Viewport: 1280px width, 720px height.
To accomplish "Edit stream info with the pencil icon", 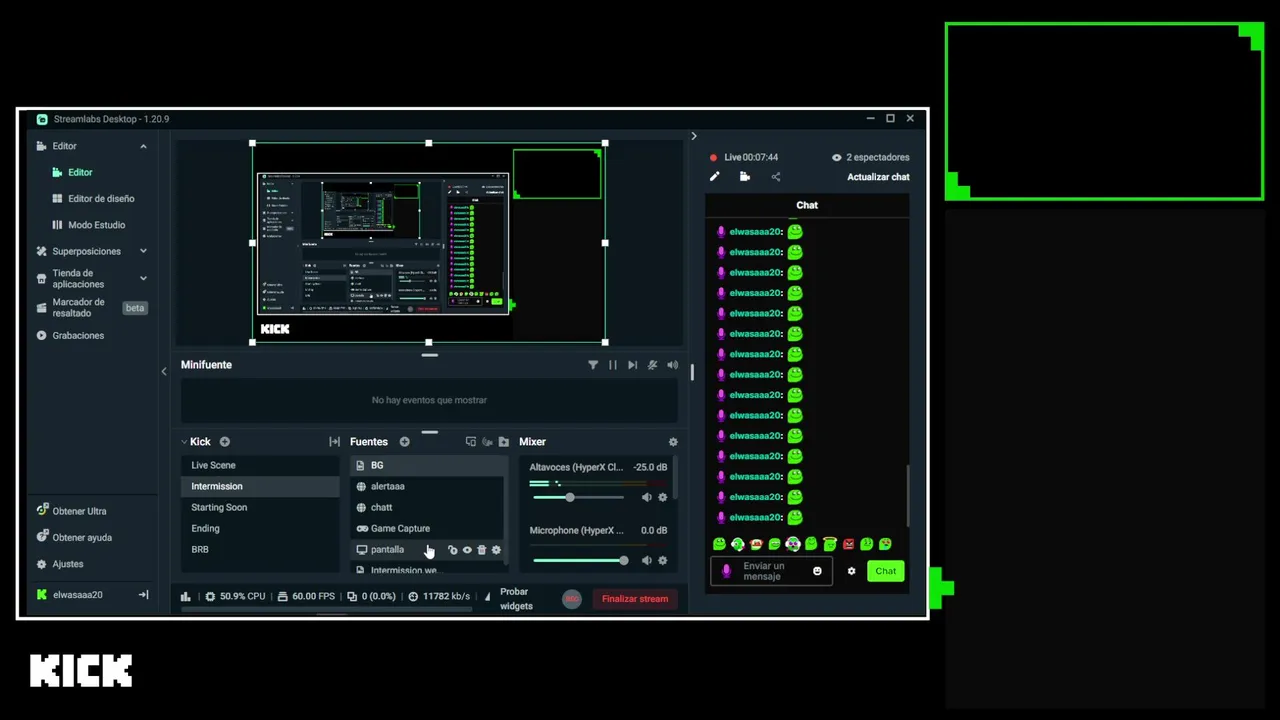I will pyautogui.click(x=715, y=177).
